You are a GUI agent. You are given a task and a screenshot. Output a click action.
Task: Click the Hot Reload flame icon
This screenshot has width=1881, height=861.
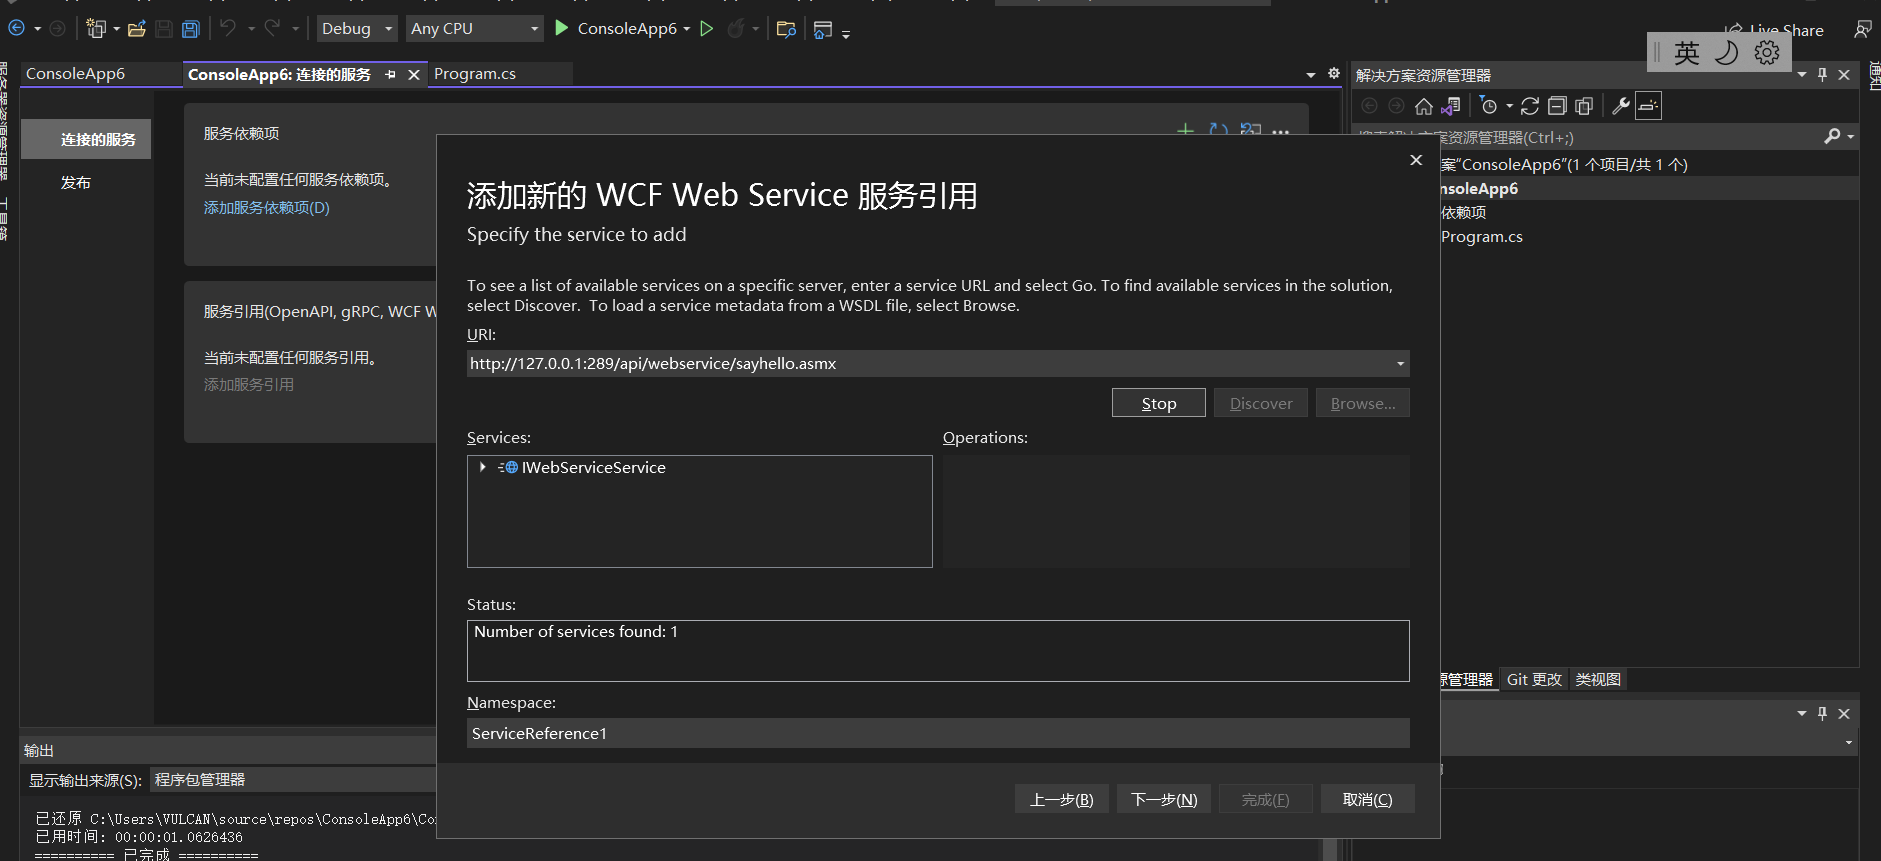[x=736, y=28]
